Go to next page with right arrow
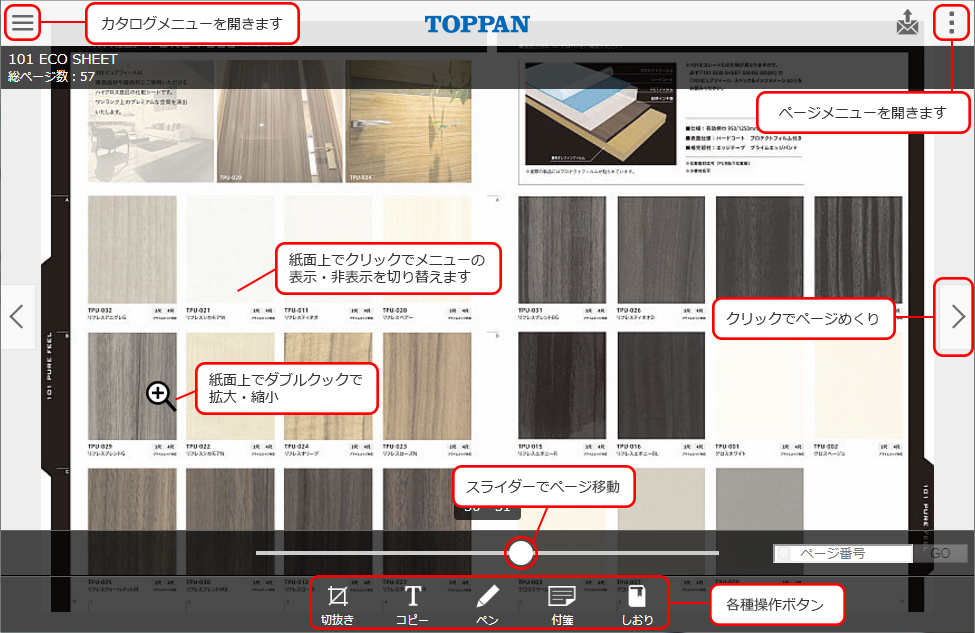This screenshot has width=975, height=633. (957, 317)
